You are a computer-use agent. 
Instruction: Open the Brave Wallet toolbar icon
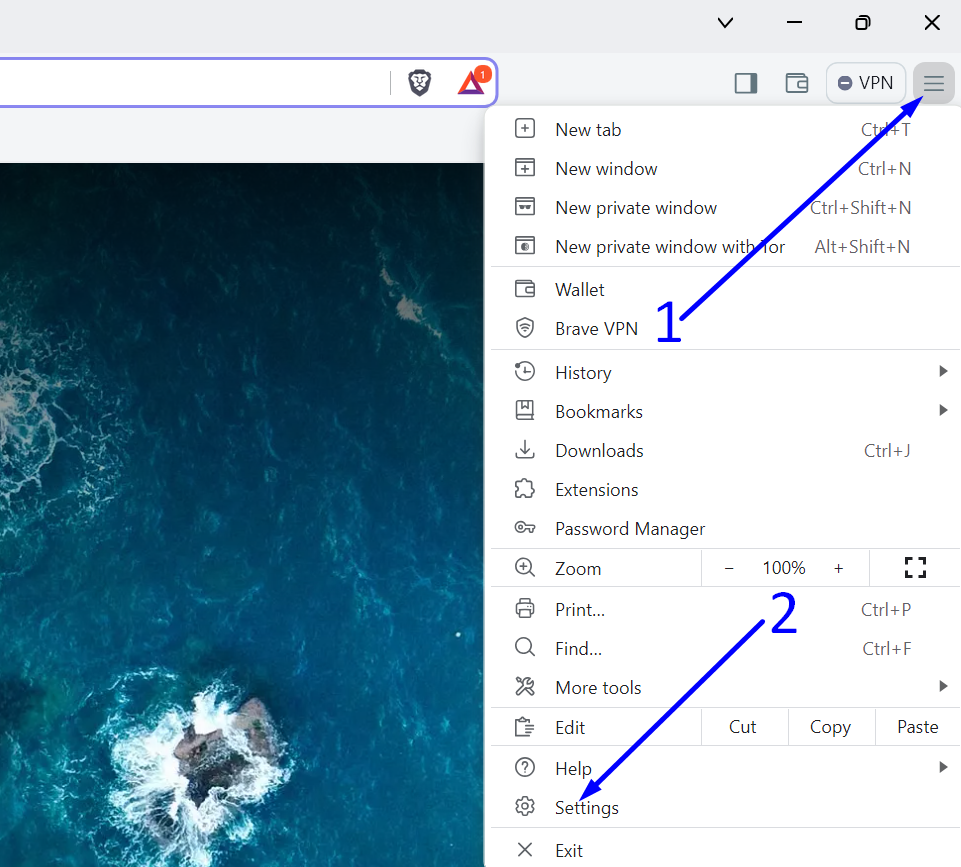tap(797, 83)
